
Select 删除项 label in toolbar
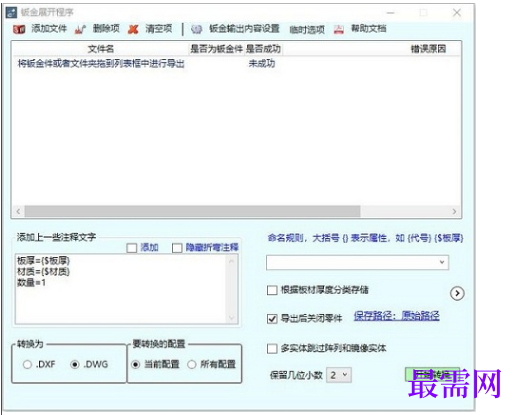(x=106, y=29)
